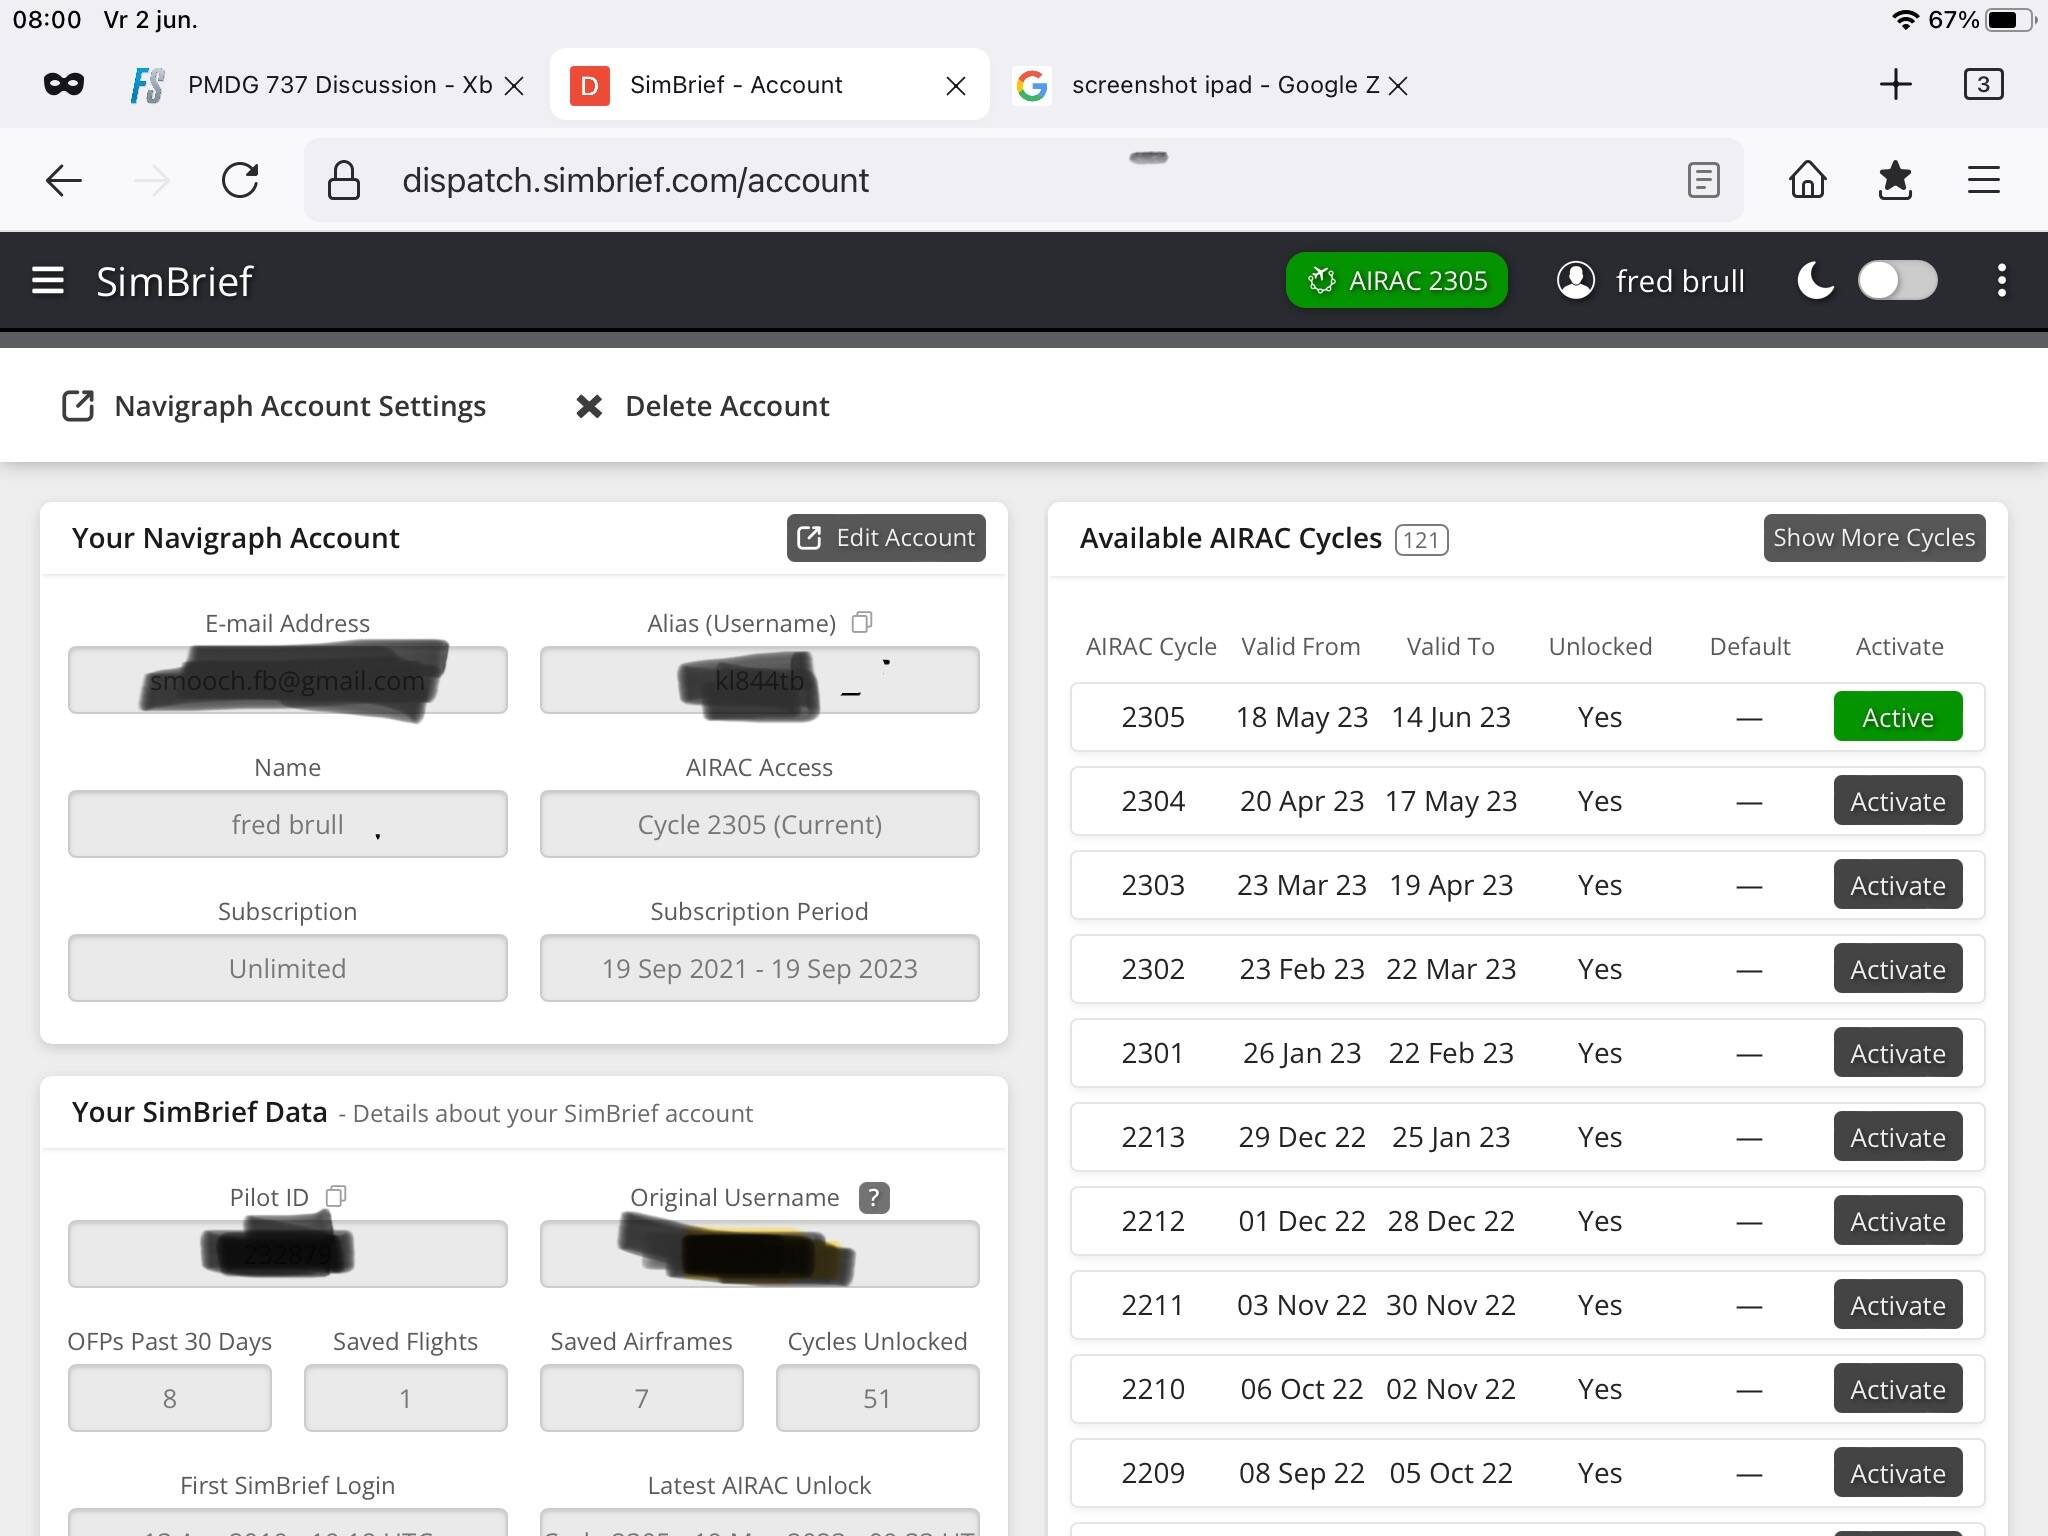
Task: Open the three-dot vertical options menu
Action: [2001, 281]
